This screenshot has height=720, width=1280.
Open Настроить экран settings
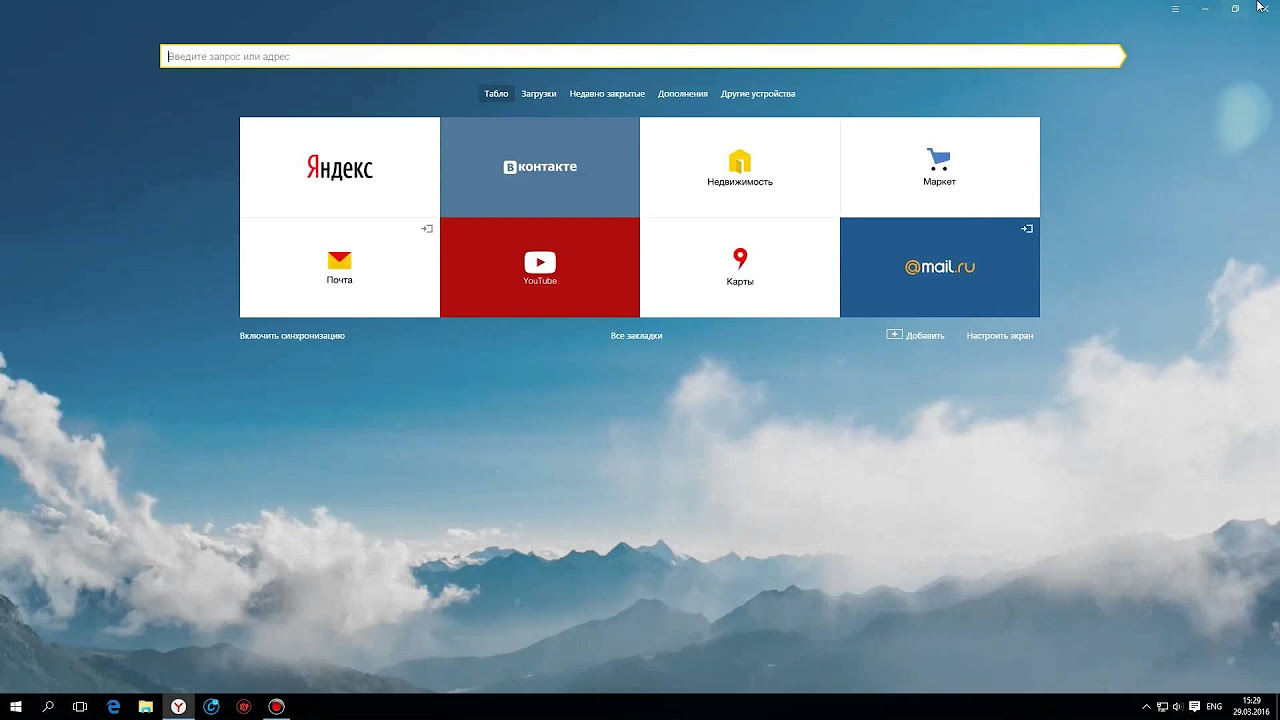(1000, 336)
